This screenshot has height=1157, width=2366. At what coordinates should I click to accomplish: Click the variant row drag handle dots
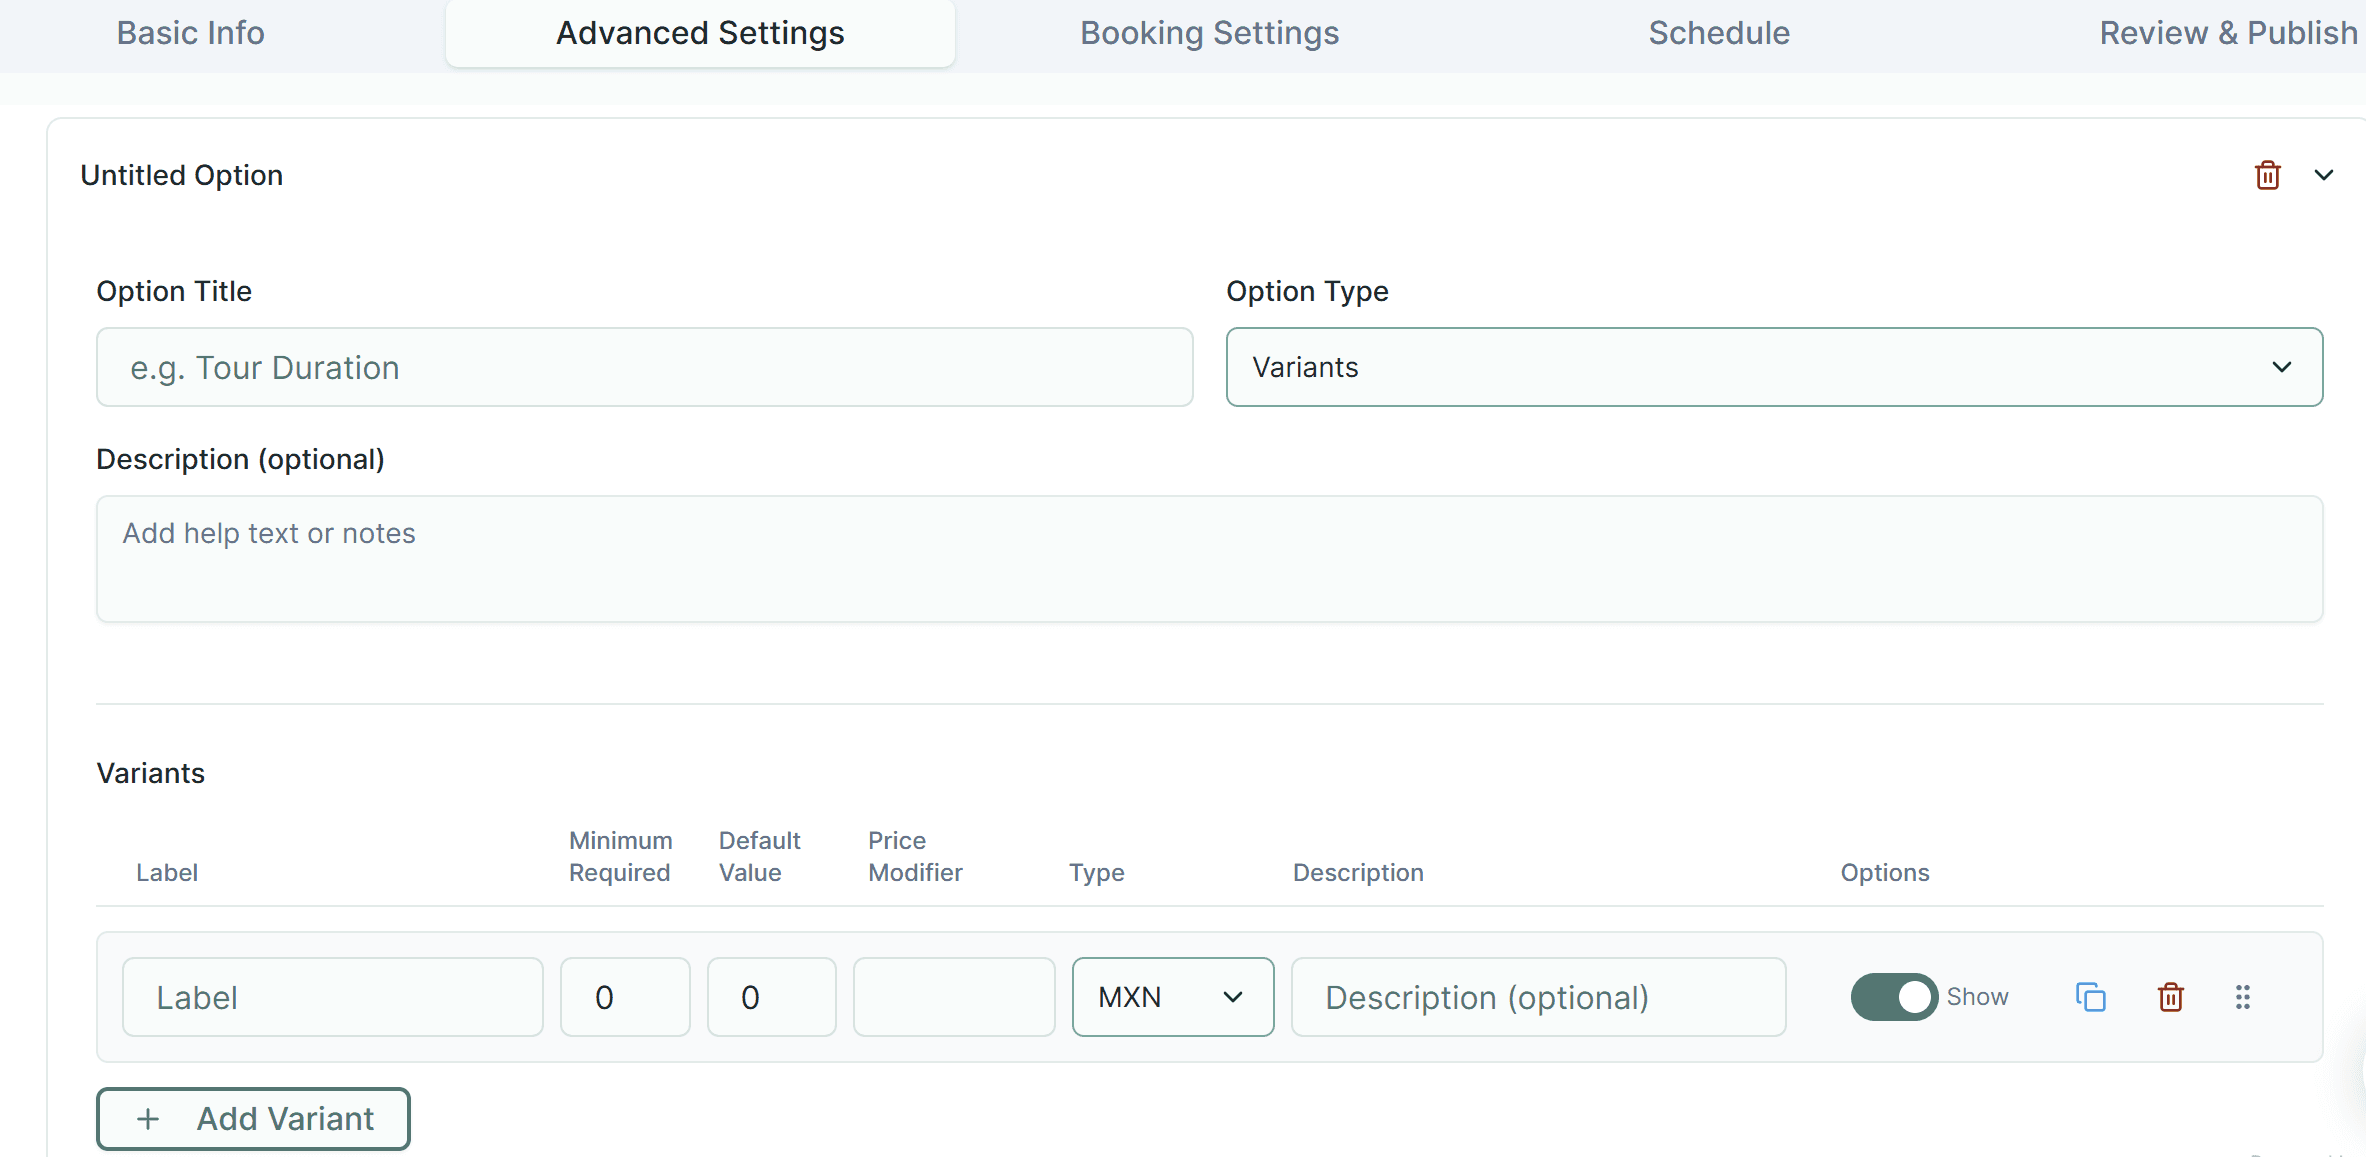2243,997
